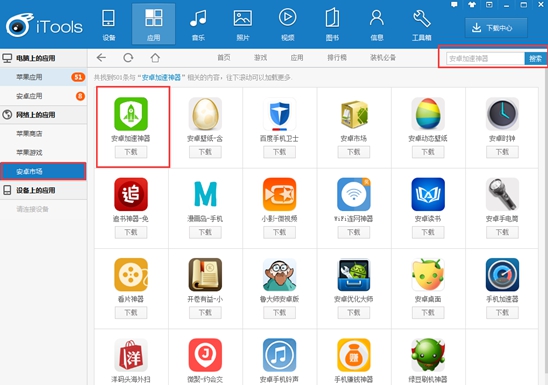Select the 装机必备 tab
This screenshot has height=385, width=548.
383,58
